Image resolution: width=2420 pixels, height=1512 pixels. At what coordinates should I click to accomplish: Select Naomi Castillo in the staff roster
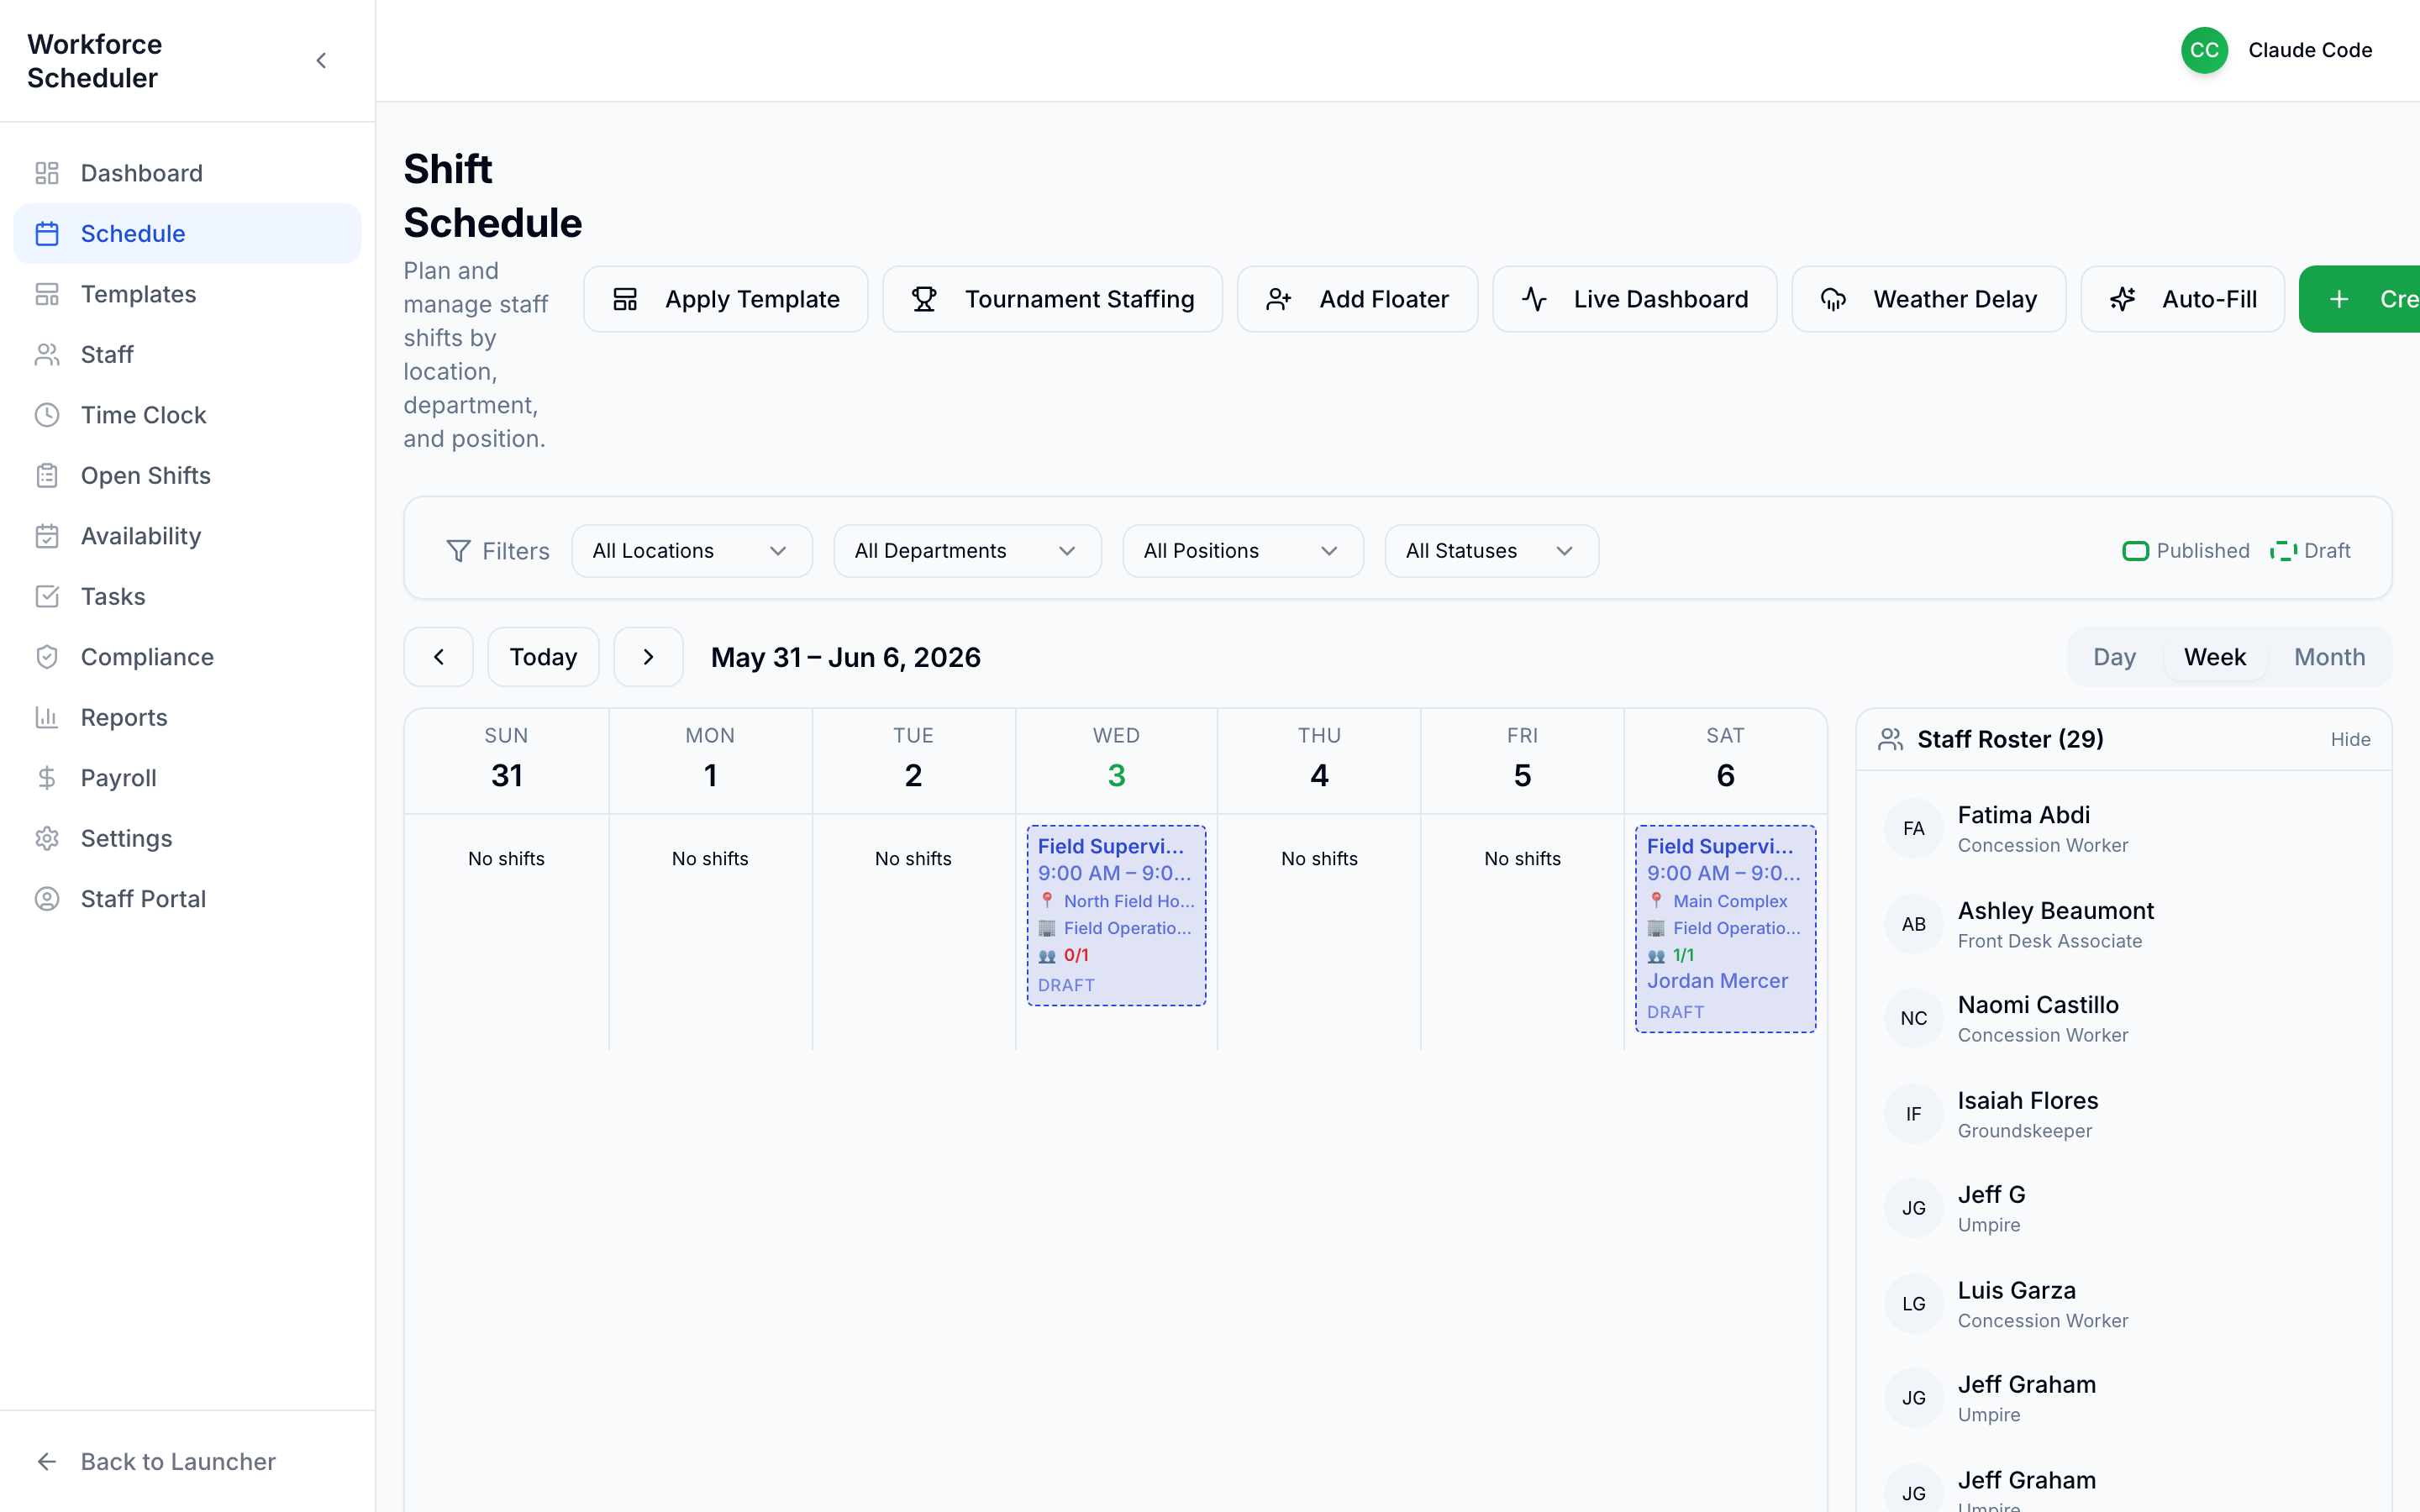(2124, 1018)
